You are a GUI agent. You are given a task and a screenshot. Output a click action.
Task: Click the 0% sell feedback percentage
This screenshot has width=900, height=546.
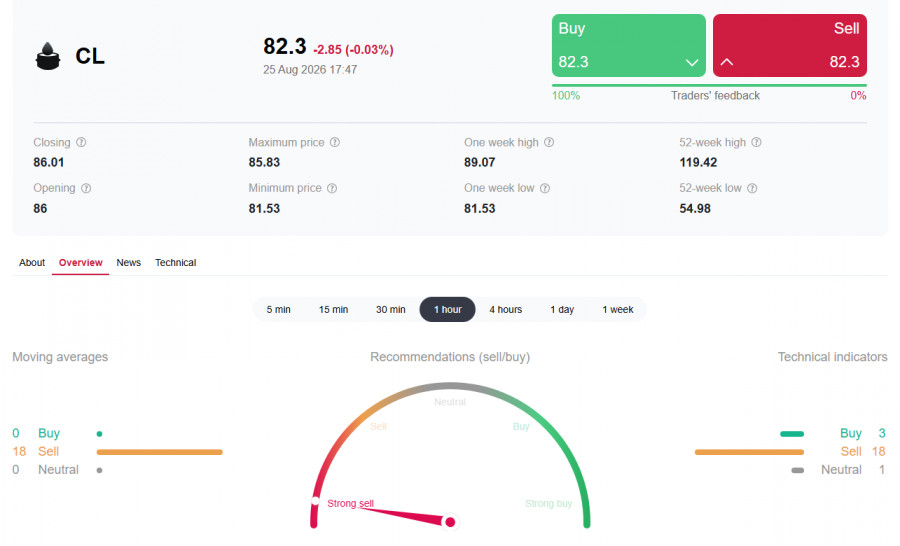pos(858,96)
